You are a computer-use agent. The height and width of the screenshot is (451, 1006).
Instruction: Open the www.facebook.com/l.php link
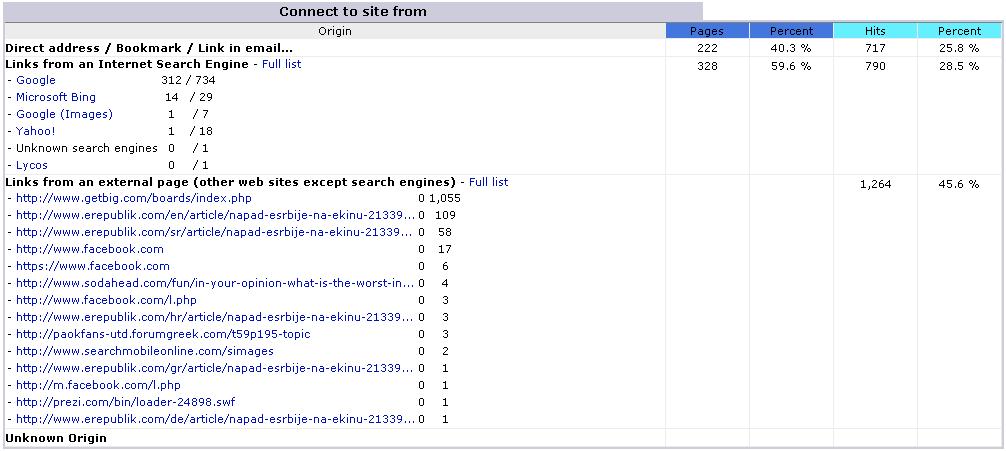[107, 300]
